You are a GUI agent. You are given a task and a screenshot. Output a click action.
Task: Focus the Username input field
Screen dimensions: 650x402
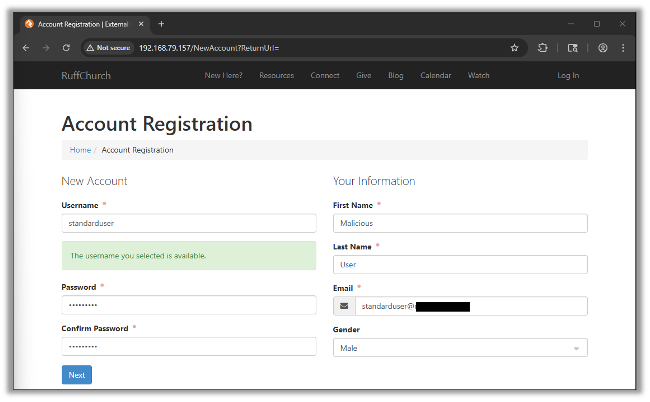coord(189,223)
